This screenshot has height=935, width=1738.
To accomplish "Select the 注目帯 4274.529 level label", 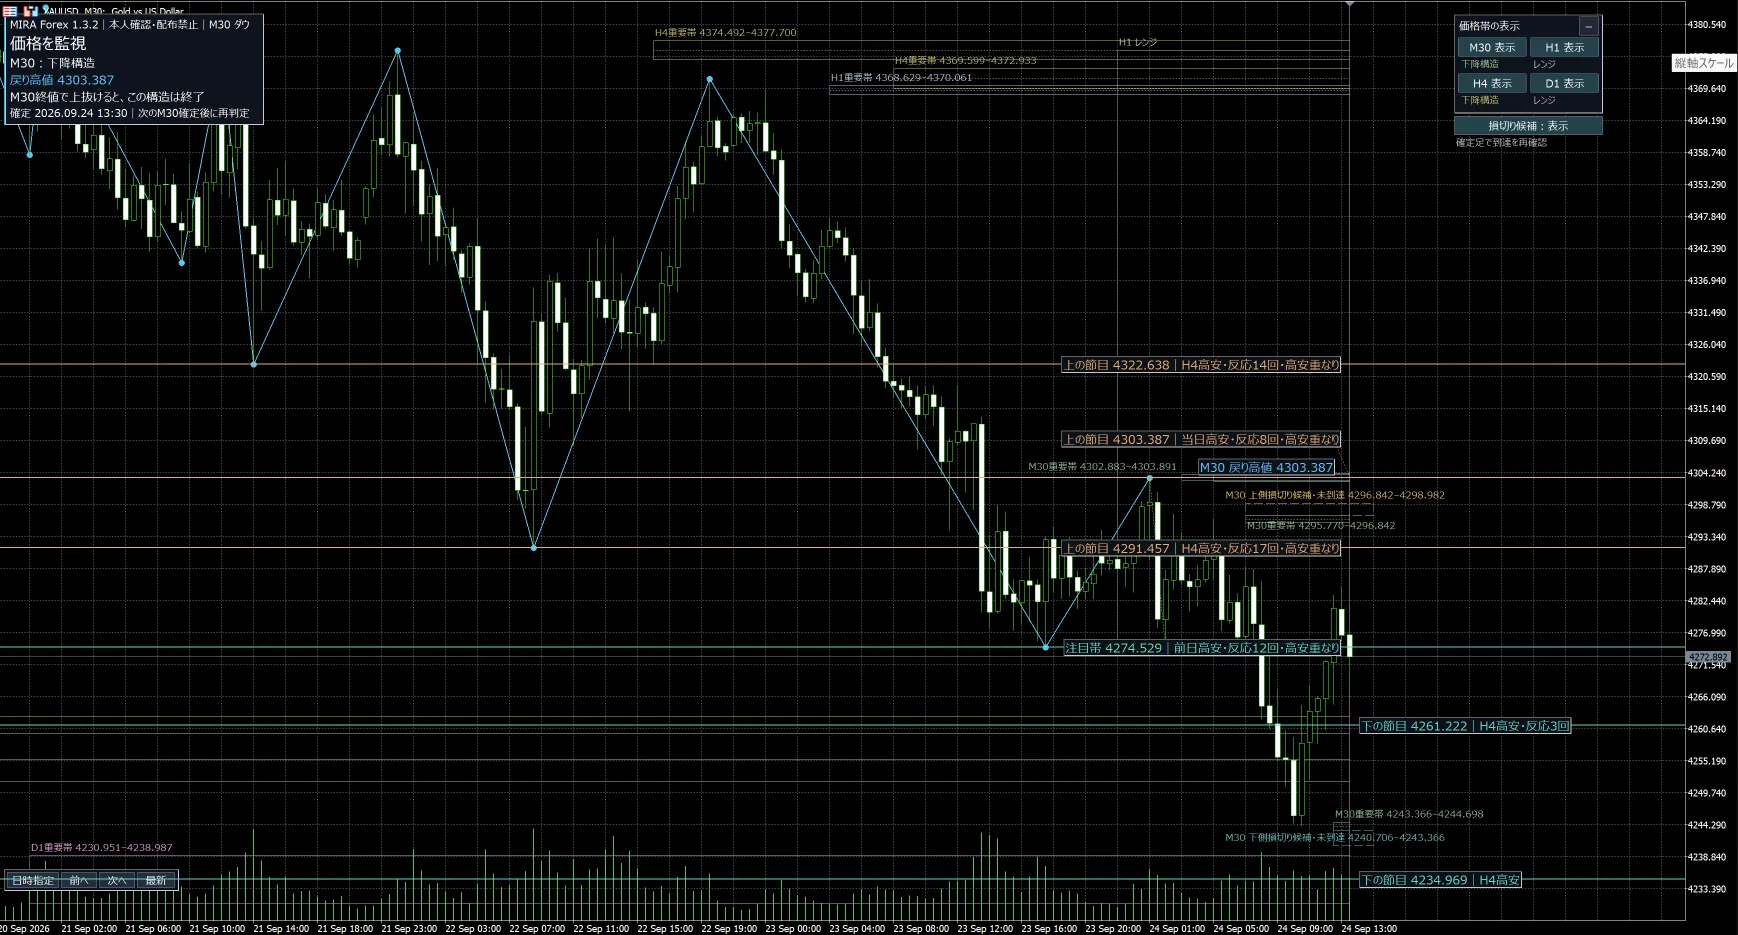I will 1202,648.
